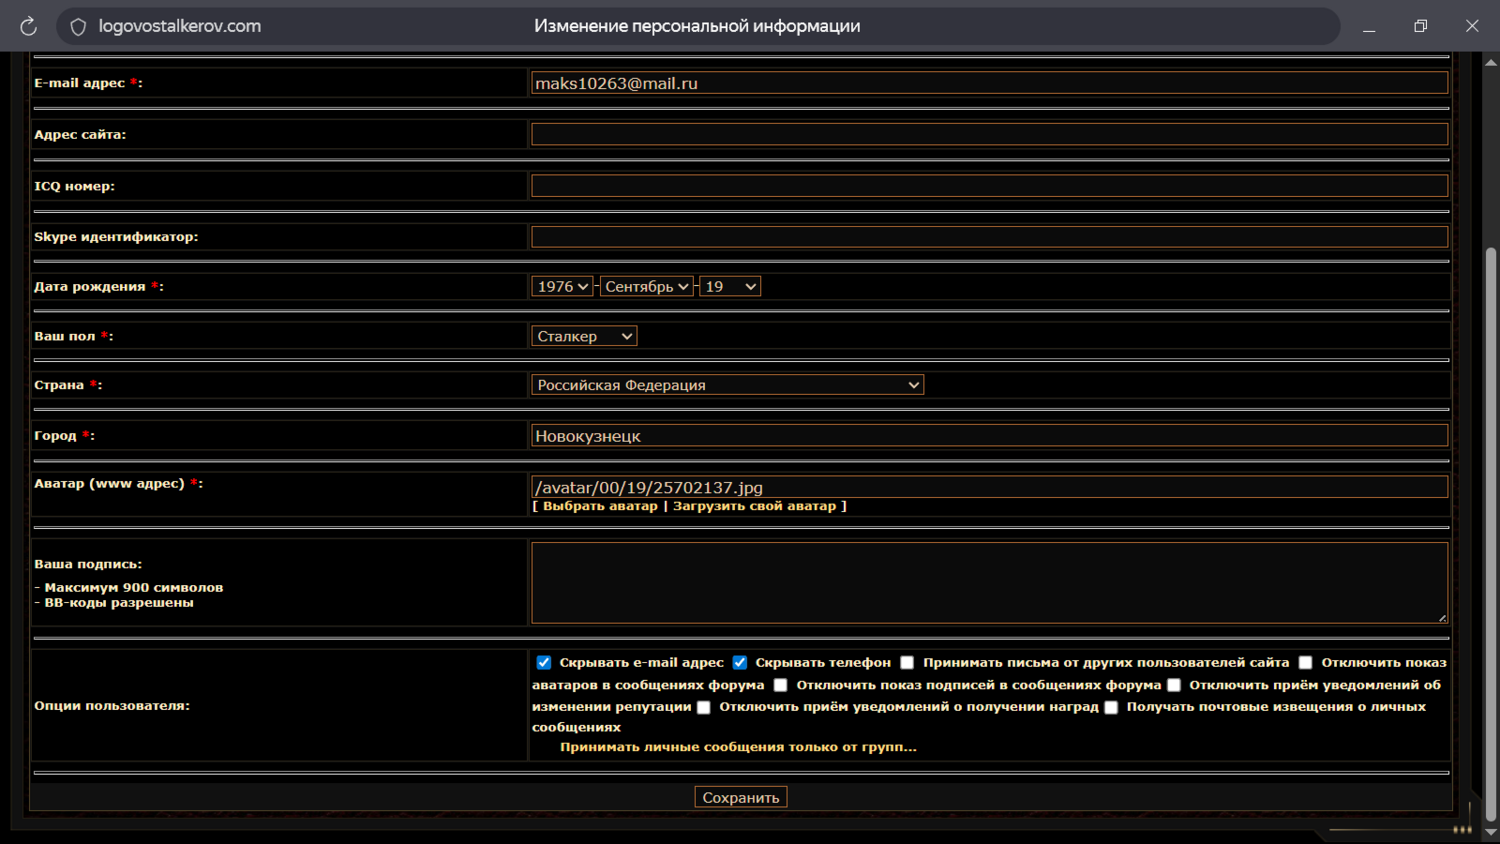Restore the window with the maximize icon
This screenshot has width=1500, height=844.
point(1420,26)
